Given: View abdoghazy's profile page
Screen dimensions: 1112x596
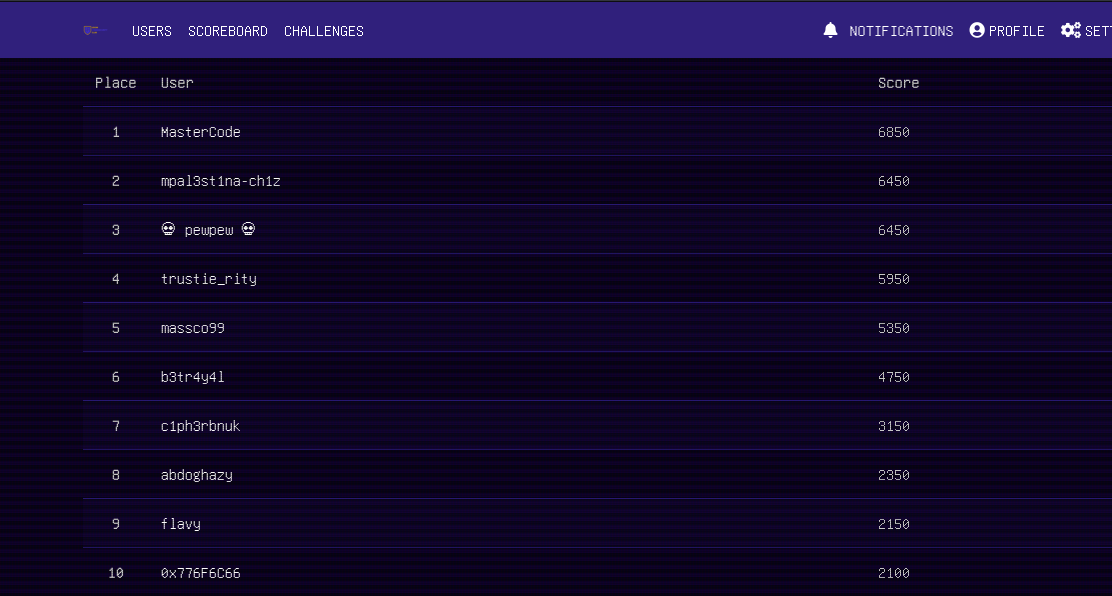Looking at the screenshot, I should pos(197,475).
